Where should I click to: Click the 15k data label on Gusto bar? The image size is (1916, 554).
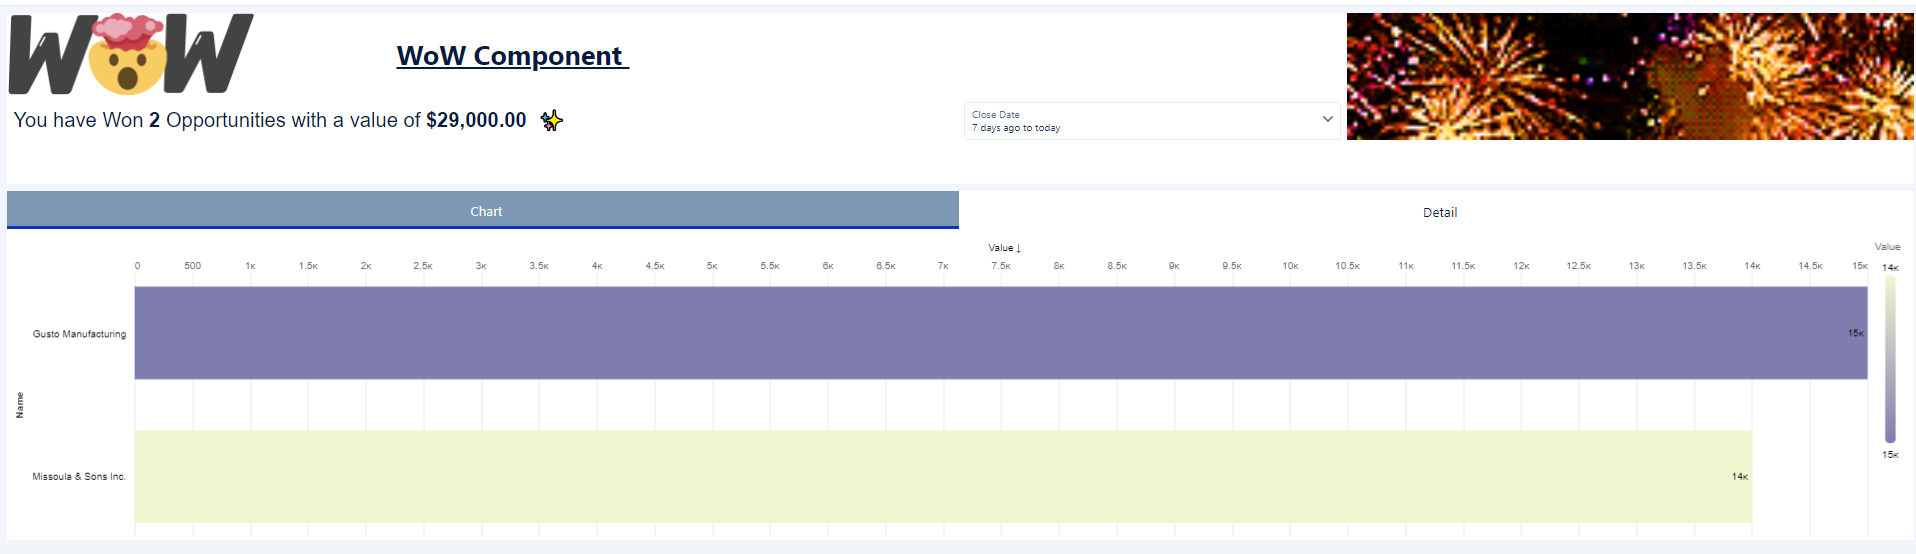1855,333
